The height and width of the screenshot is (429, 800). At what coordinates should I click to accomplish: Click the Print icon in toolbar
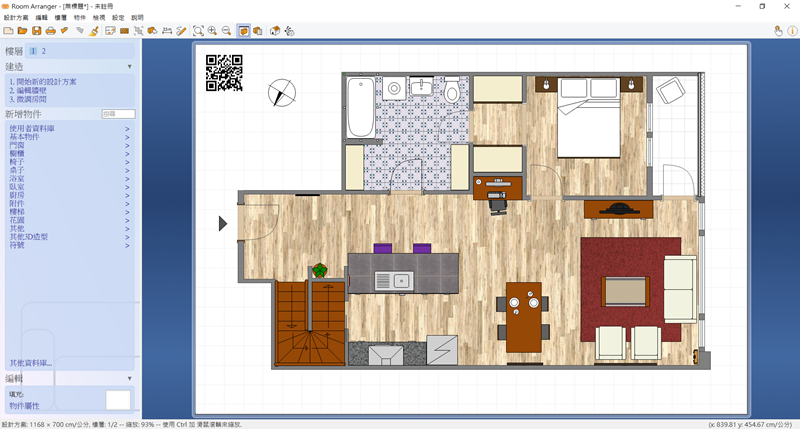coord(50,31)
